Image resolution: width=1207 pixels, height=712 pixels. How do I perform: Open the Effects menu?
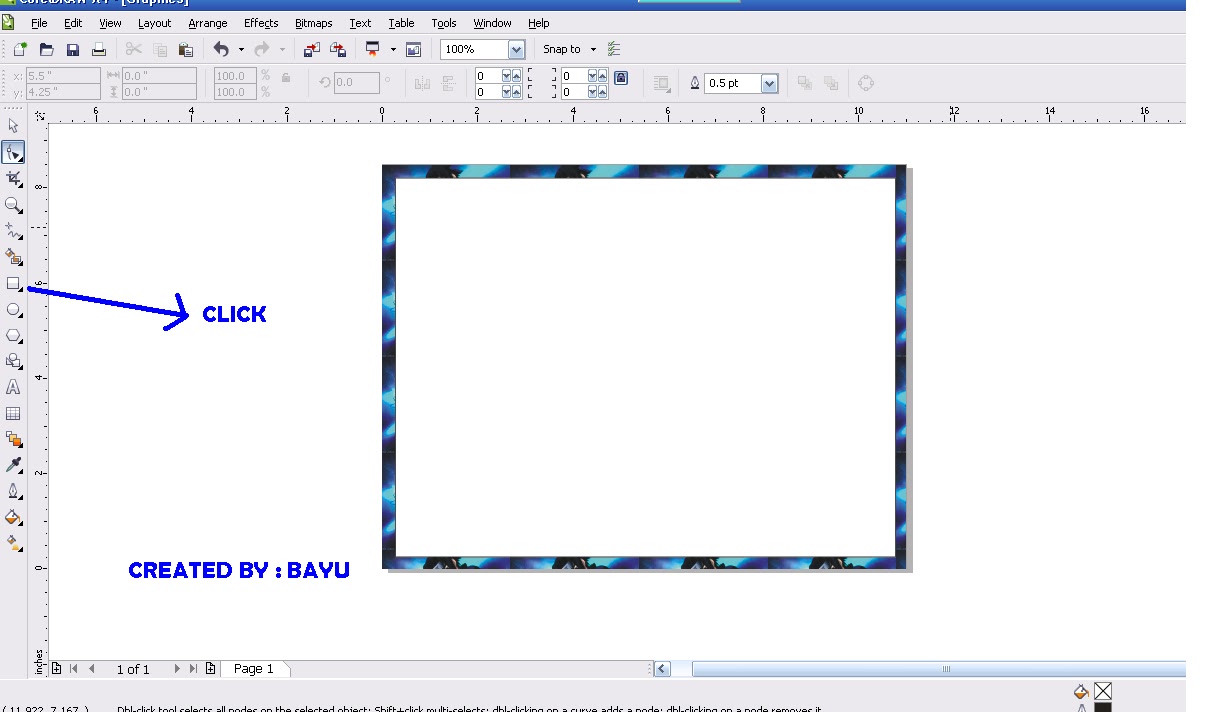pos(261,23)
